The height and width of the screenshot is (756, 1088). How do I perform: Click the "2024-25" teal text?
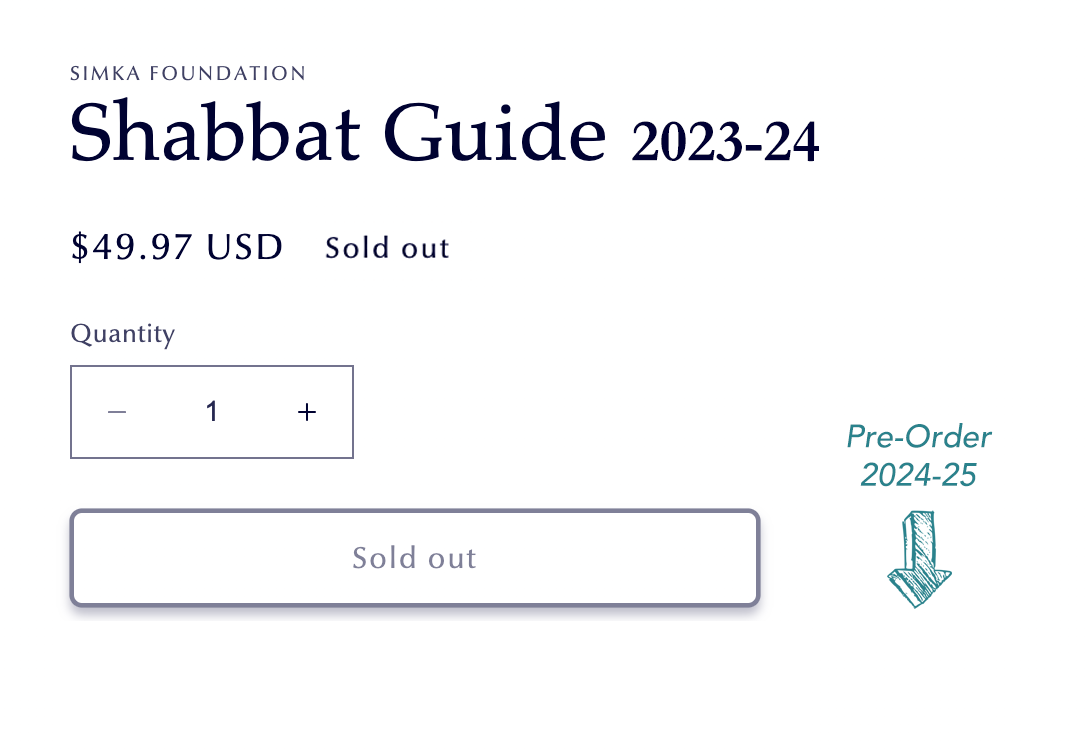(x=918, y=475)
